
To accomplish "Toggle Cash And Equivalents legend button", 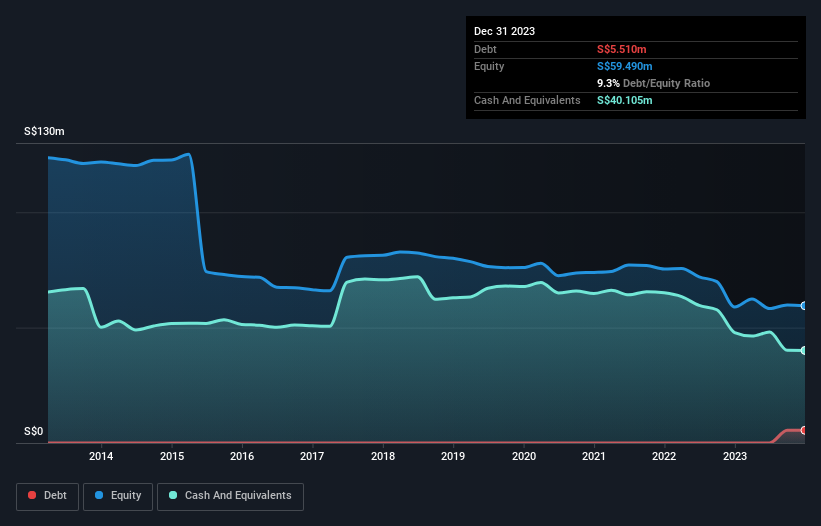I will [x=230, y=495].
